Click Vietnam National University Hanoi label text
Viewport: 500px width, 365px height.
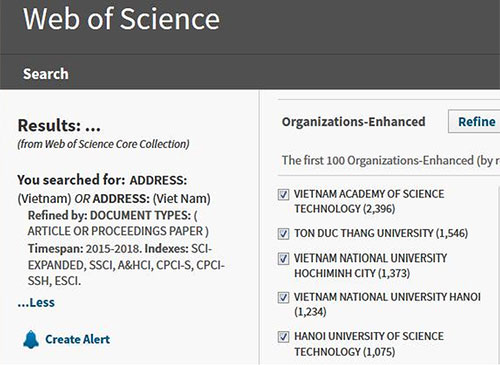[x=387, y=304]
